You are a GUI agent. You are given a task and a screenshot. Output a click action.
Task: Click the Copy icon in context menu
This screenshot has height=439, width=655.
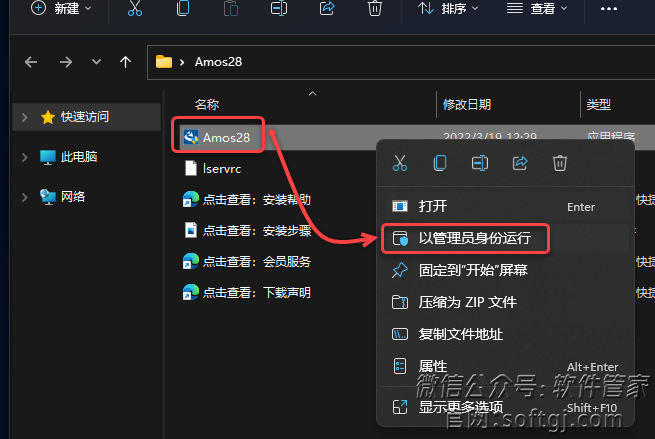pyautogui.click(x=440, y=163)
